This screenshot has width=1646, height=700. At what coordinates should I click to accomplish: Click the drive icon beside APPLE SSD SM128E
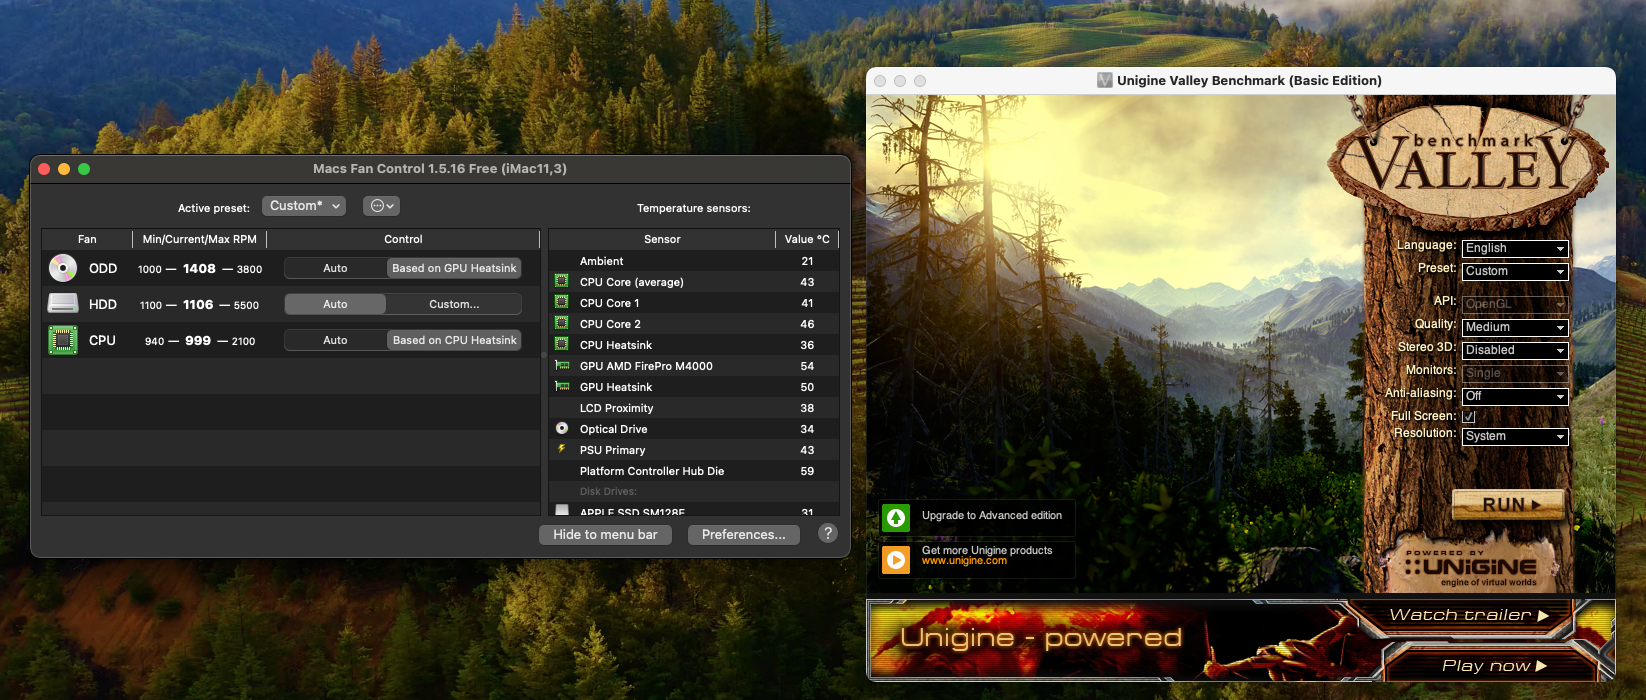562,510
